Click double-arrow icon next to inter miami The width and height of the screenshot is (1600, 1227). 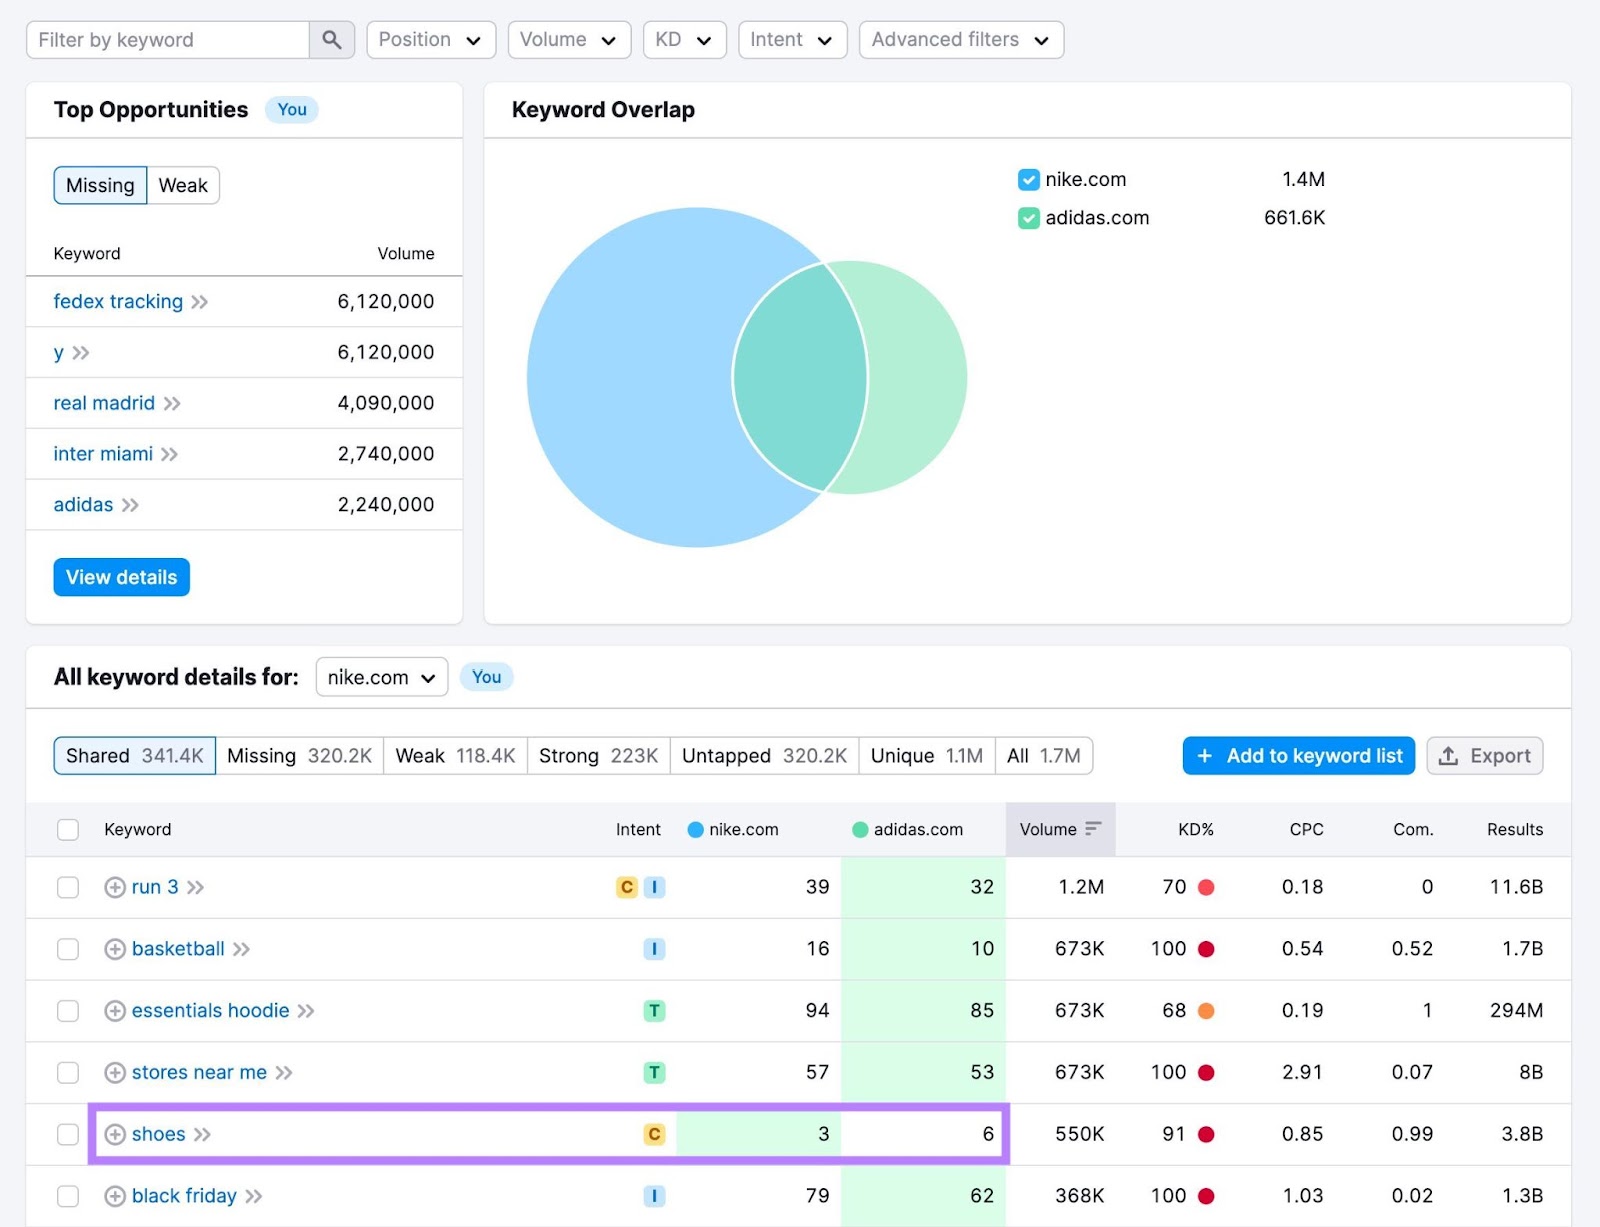point(170,454)
